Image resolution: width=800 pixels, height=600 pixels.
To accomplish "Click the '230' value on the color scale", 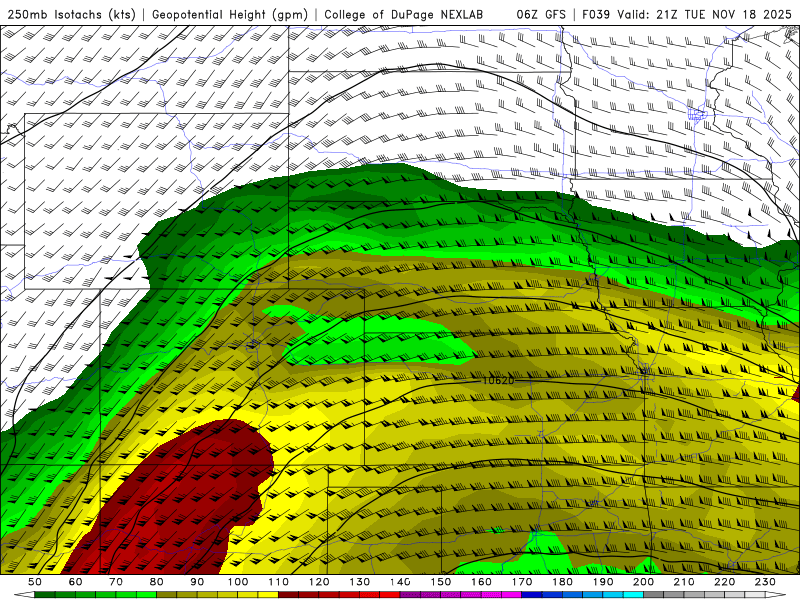I will coord(766,582).
